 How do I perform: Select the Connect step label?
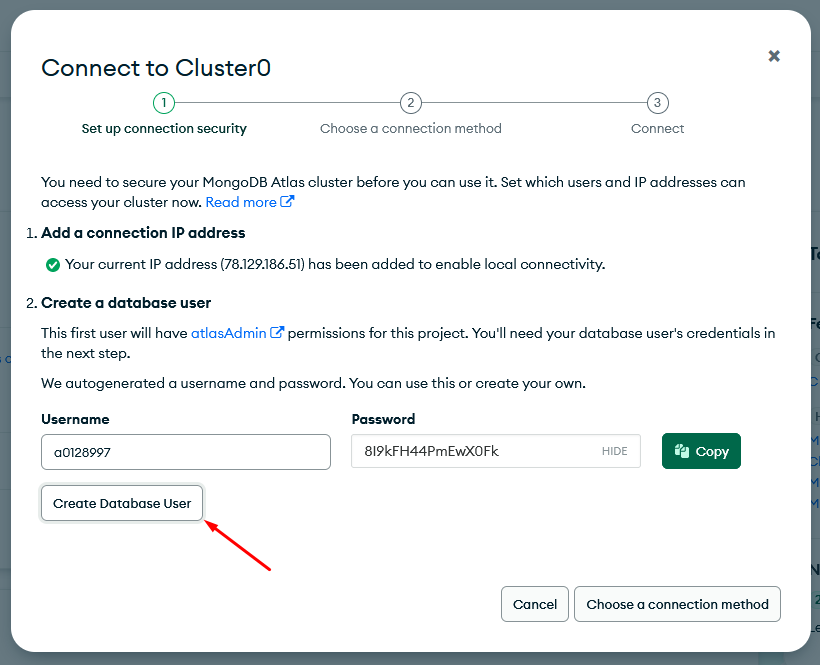657,128
